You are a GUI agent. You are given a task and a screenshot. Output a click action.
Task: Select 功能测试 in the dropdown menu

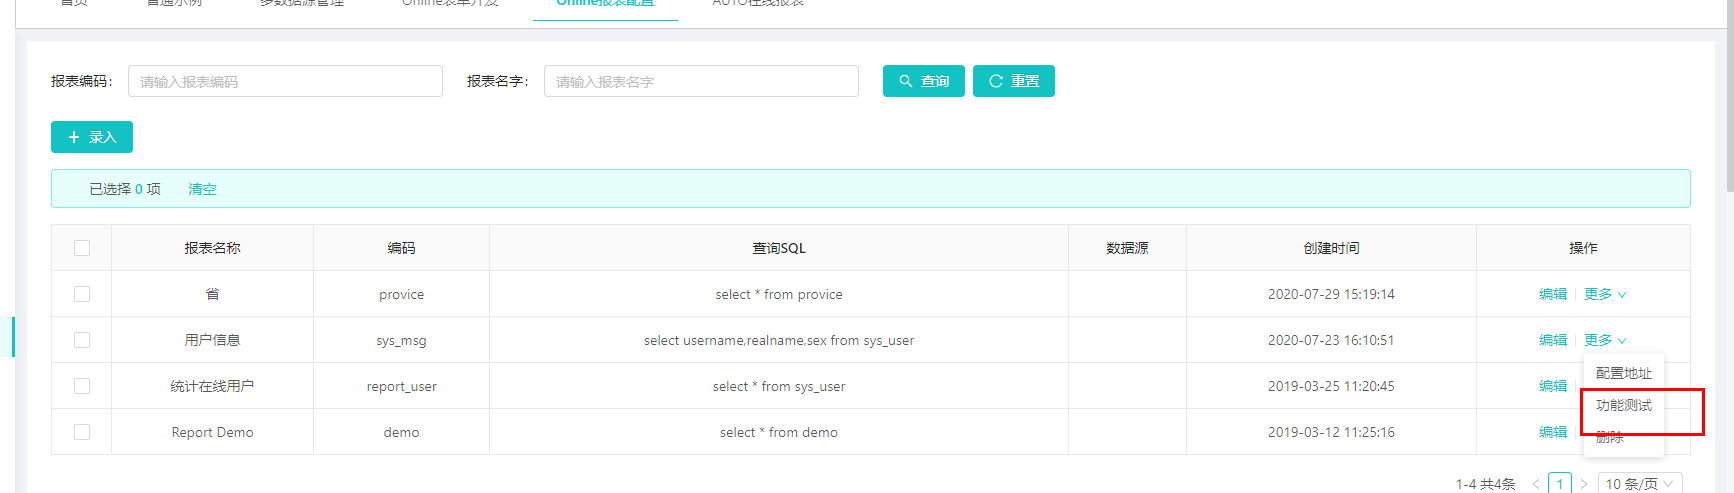1623,405
